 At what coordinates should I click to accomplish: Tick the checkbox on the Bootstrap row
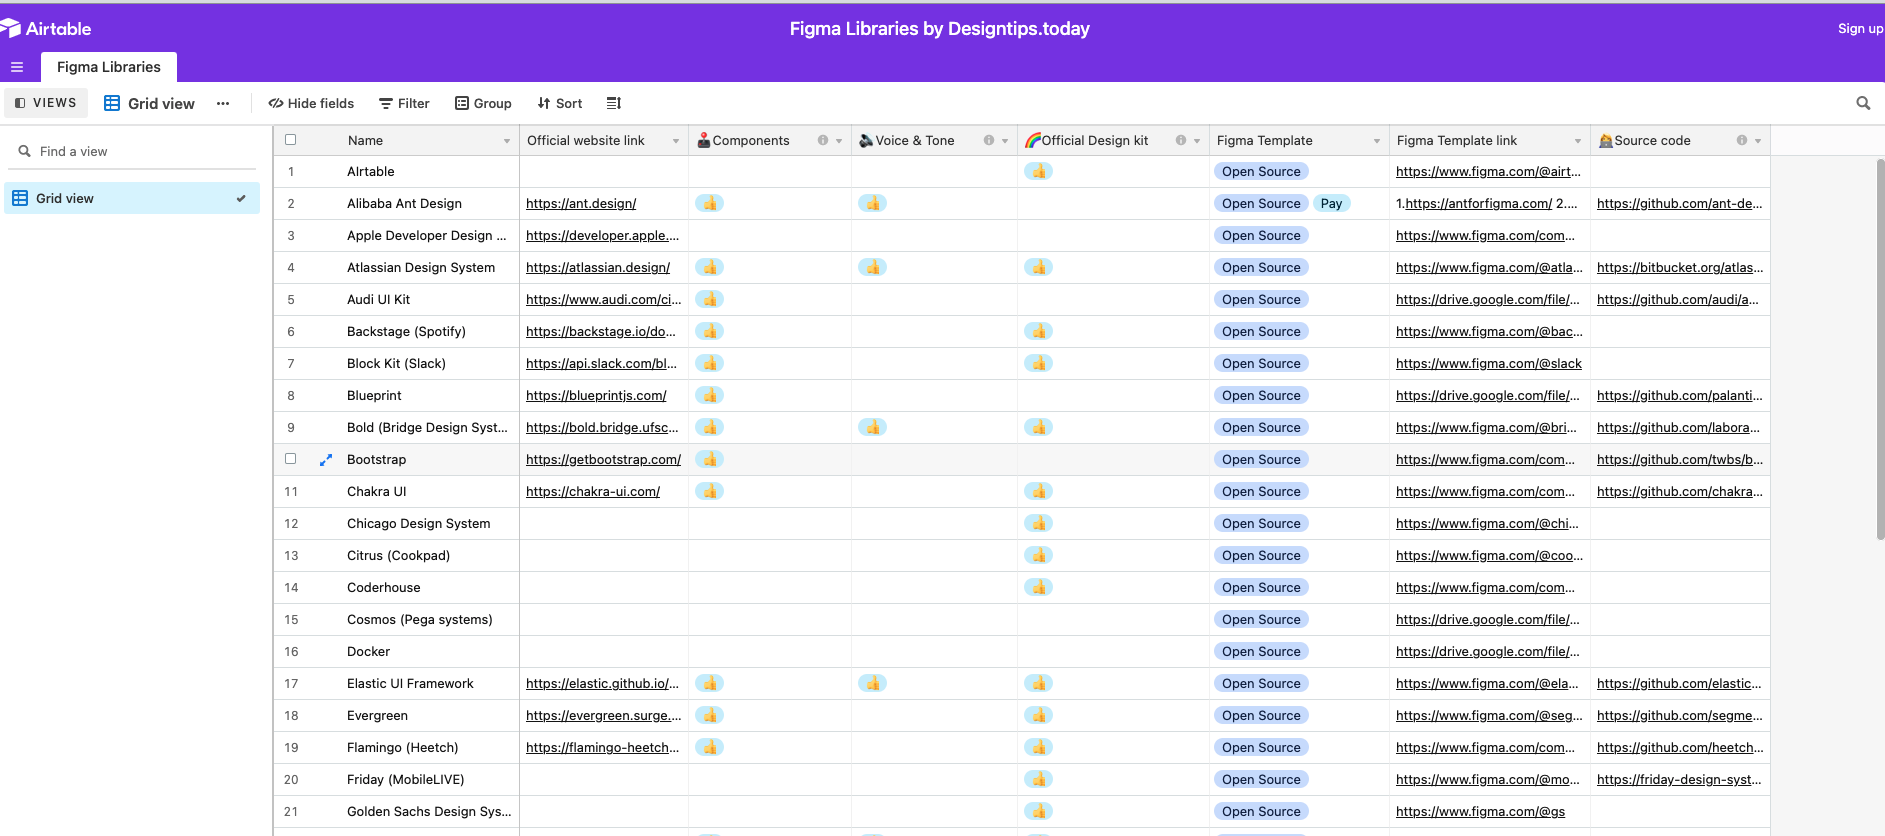(291, 459)
